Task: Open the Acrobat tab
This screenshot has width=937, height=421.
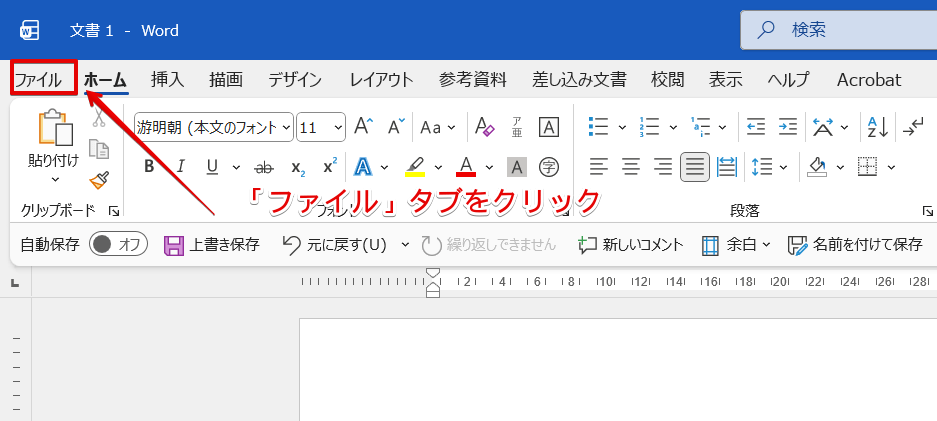Action: coord(869,79)
